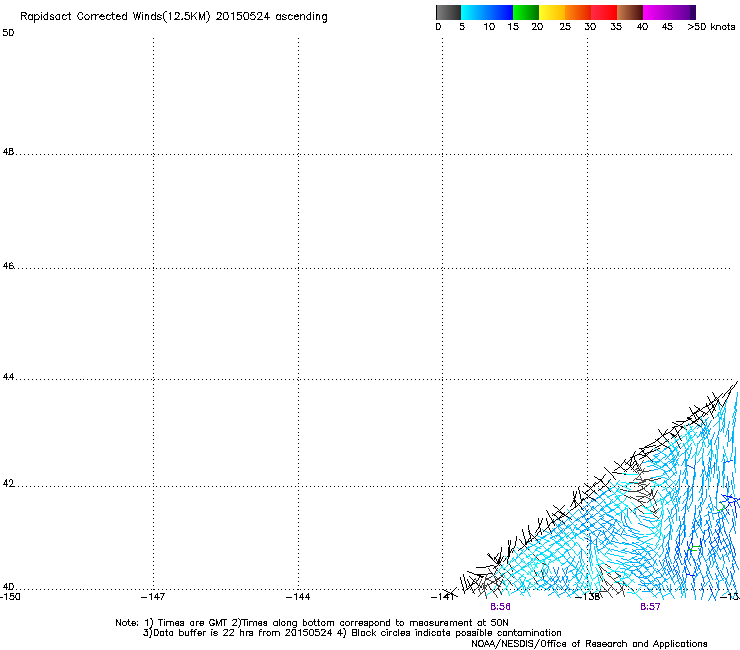Image resolution: width=740 pixels, height=650 pixels.
Task: Click the magenta-purple 40-50 knots color band
Action: 669,12
